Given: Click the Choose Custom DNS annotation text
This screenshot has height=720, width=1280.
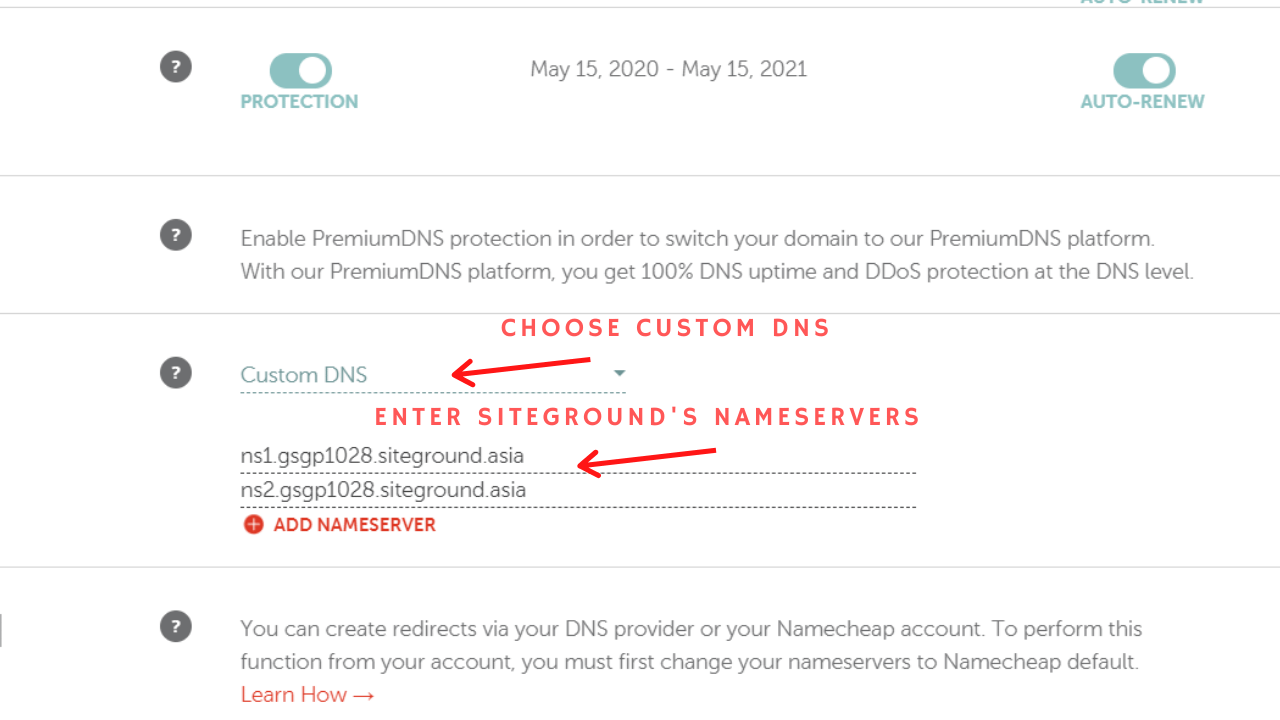Looking at the screenshot, I should pos(666,328).
